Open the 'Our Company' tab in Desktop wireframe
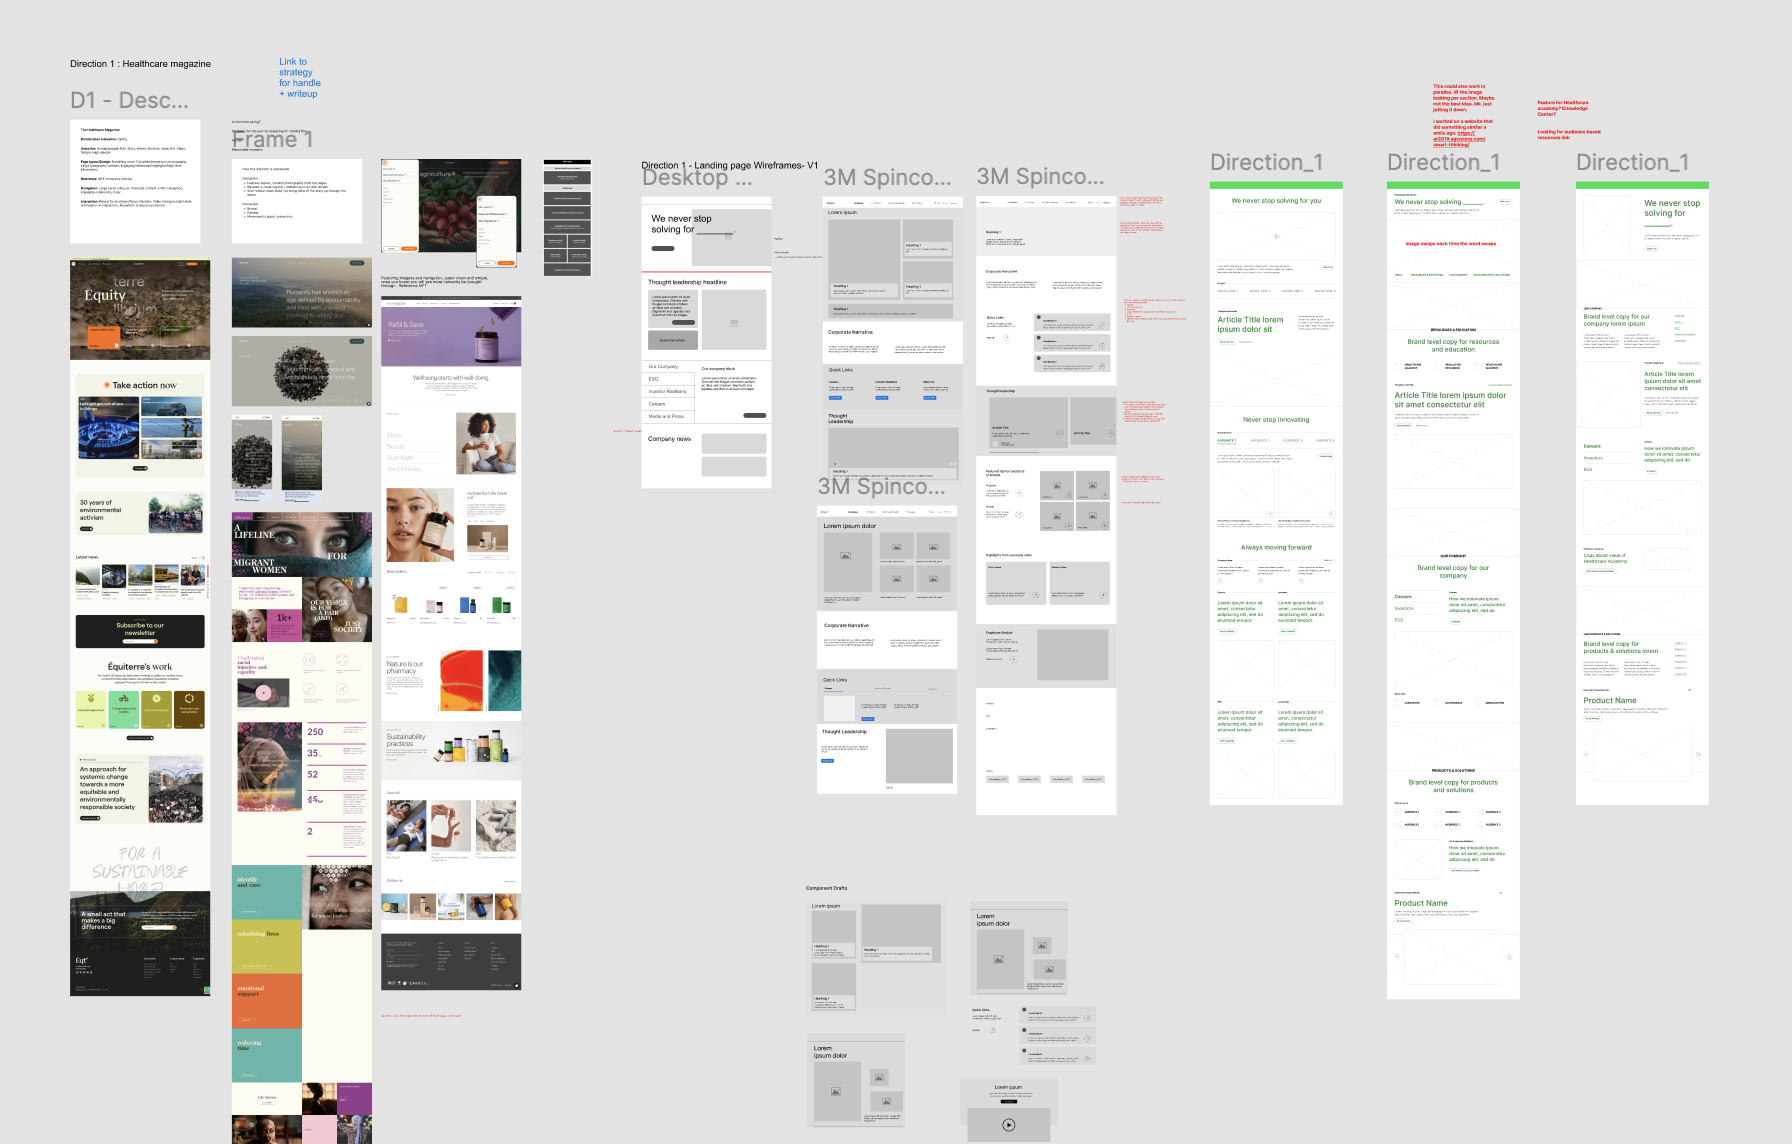The image size is (1792, 1144). [668, 366]
